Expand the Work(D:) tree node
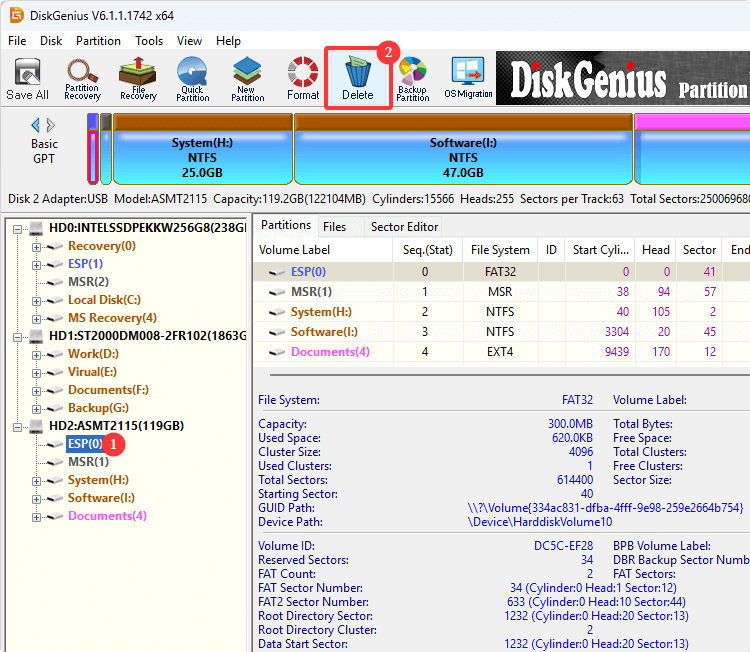 click(x=36, y=355)
